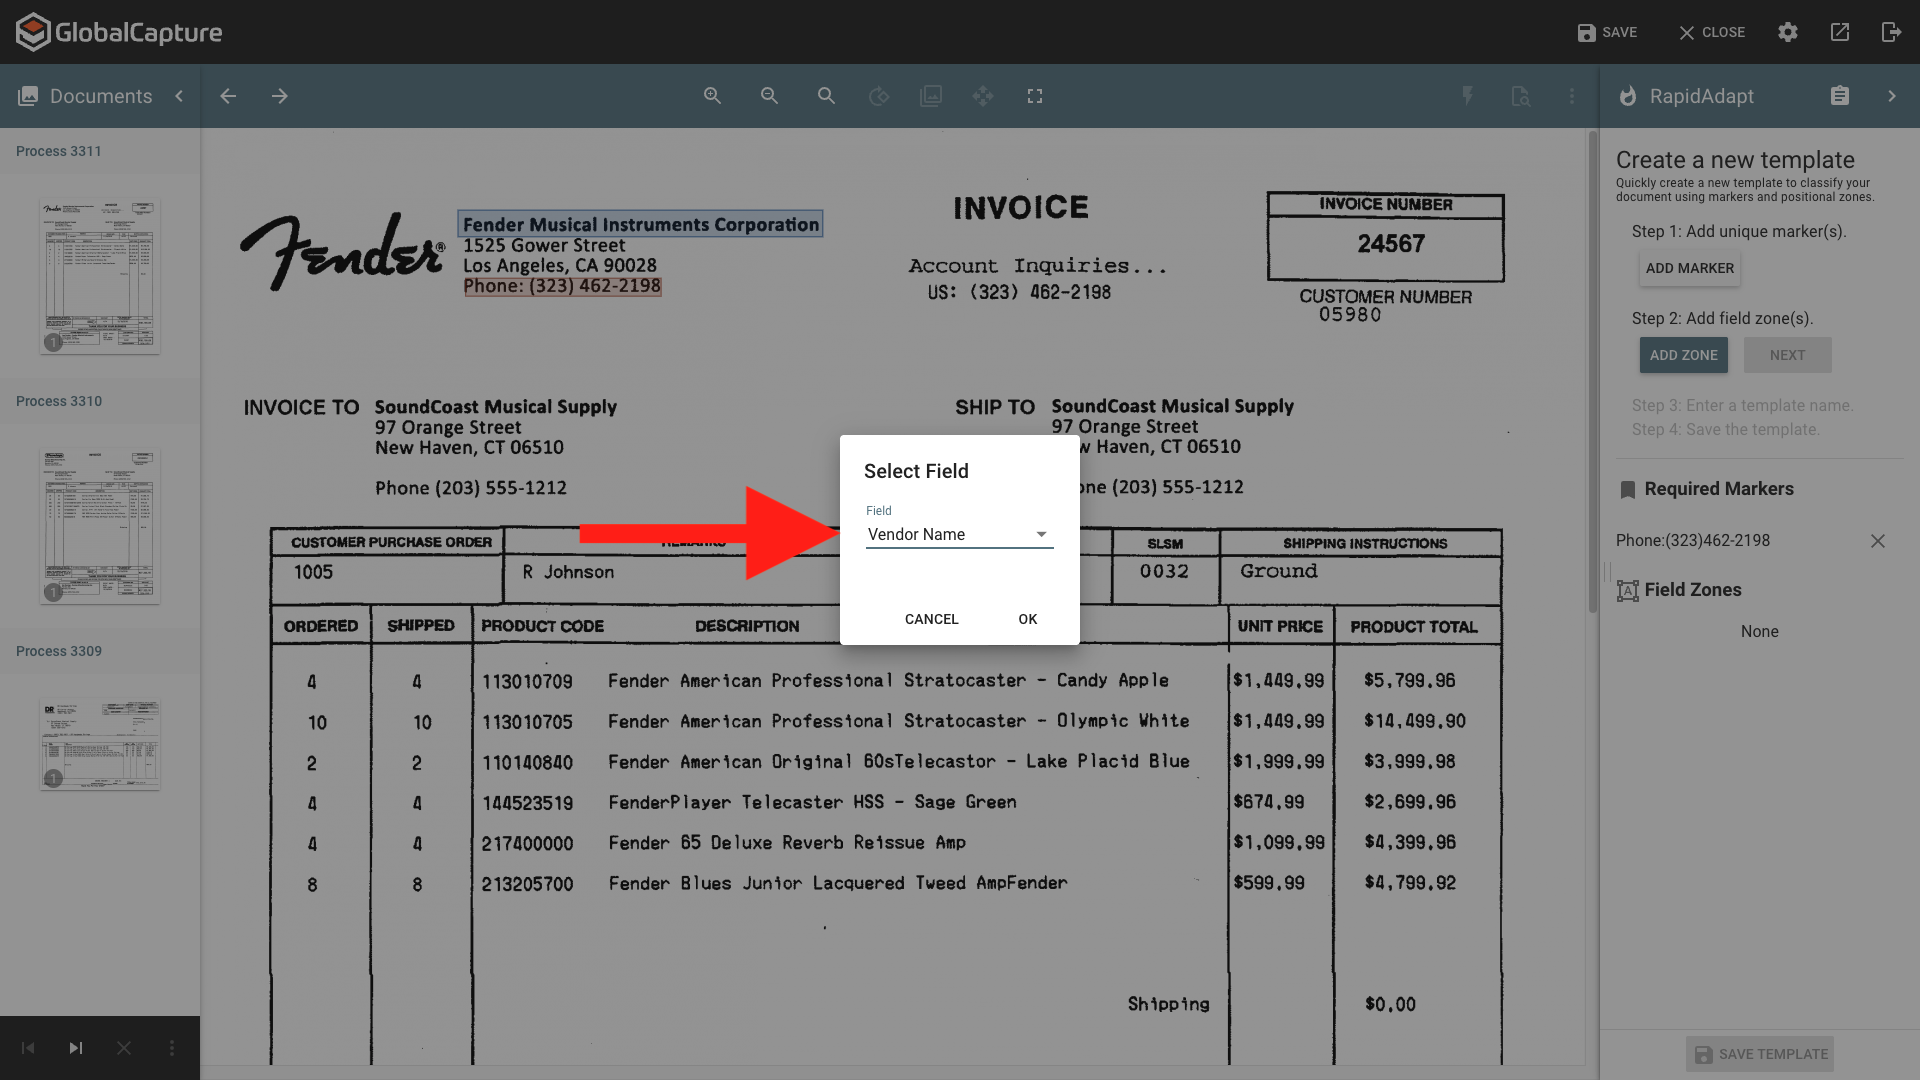1920x1080 pixels.
Task: Click the GlobalCapture logo
Action: click(119, 32)
